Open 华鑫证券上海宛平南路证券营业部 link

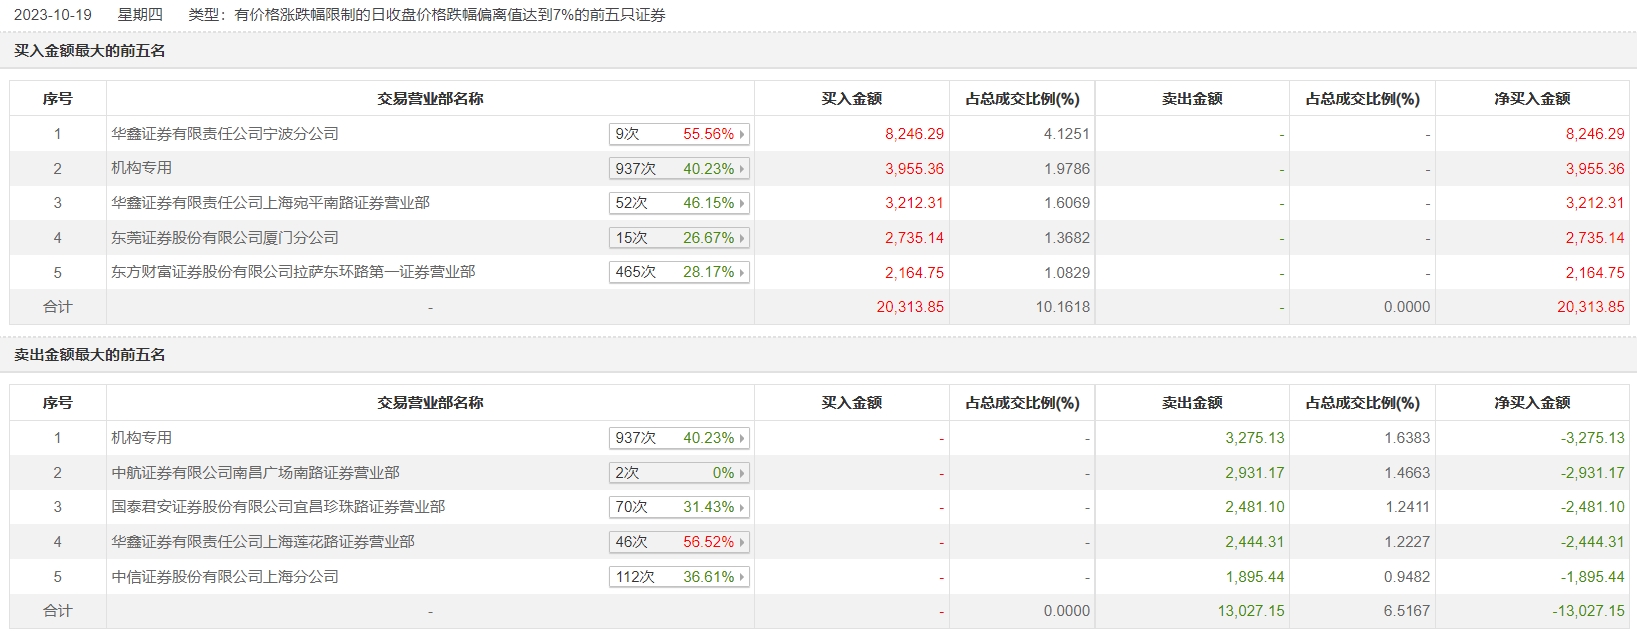coord(270,203)
